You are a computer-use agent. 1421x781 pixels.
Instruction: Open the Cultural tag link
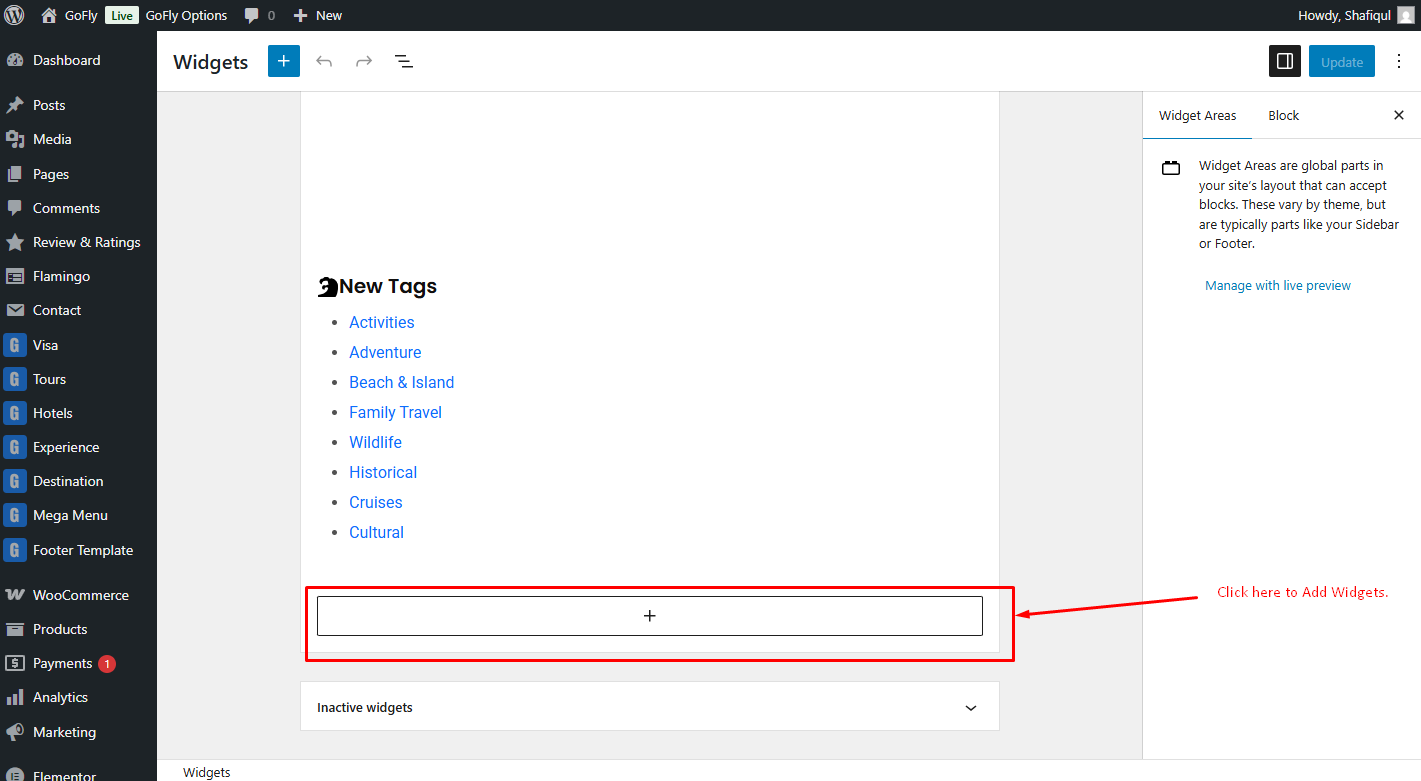[x=376, y=532]
